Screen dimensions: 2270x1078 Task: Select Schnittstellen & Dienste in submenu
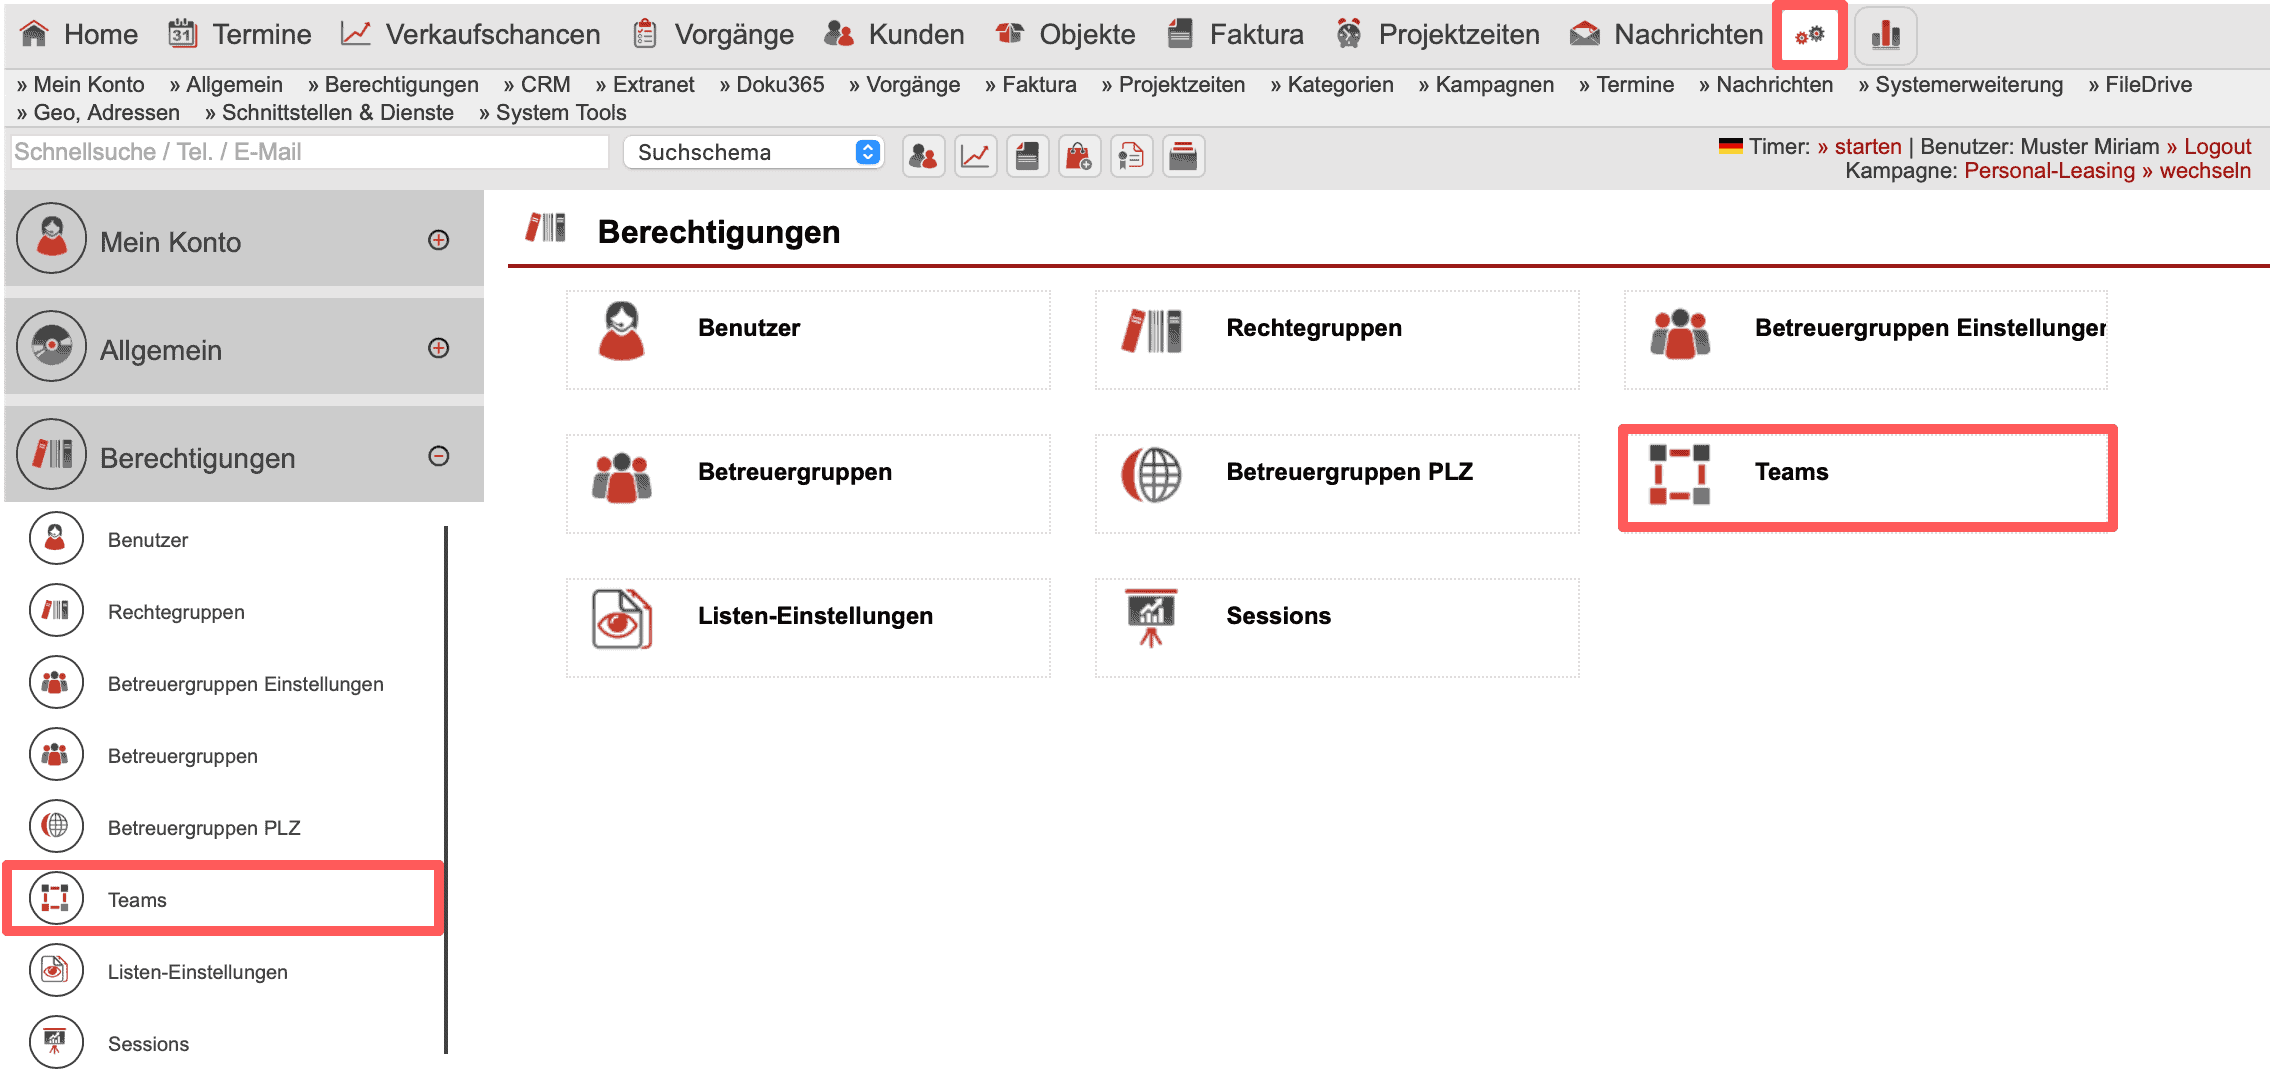330,113
